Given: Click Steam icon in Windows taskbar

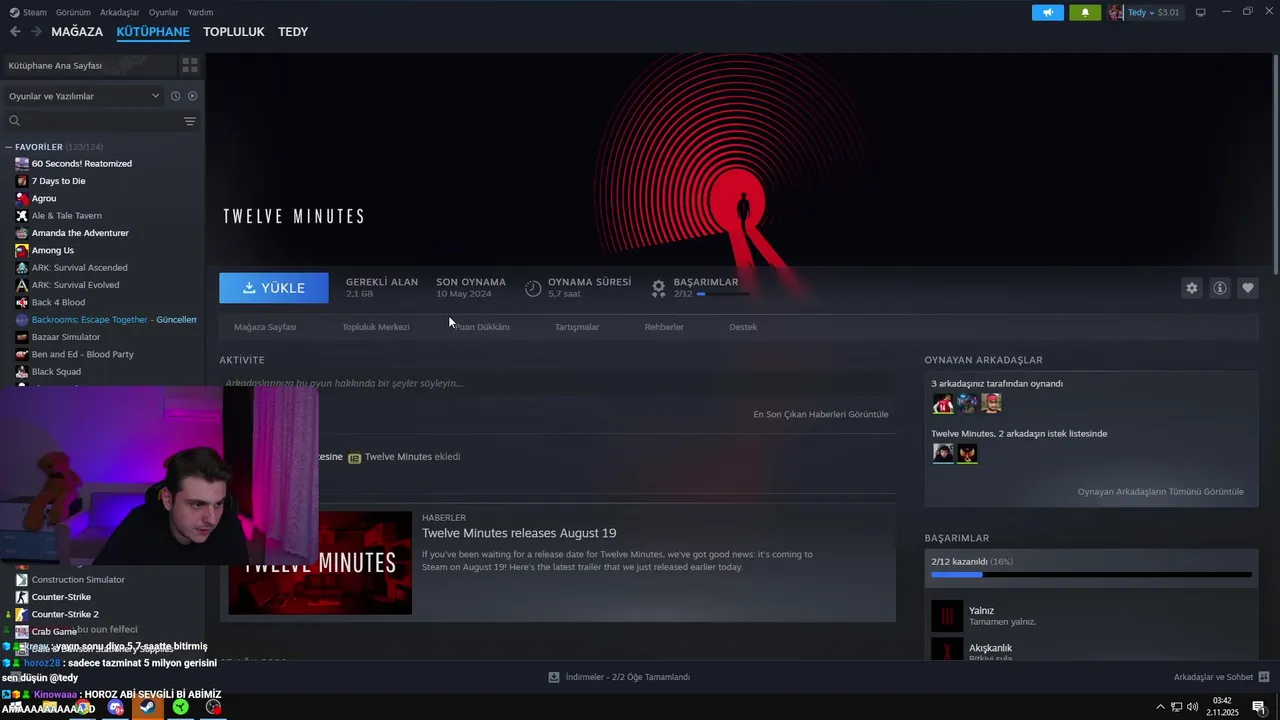Looking at the screenshot, I should coord(148,707).
